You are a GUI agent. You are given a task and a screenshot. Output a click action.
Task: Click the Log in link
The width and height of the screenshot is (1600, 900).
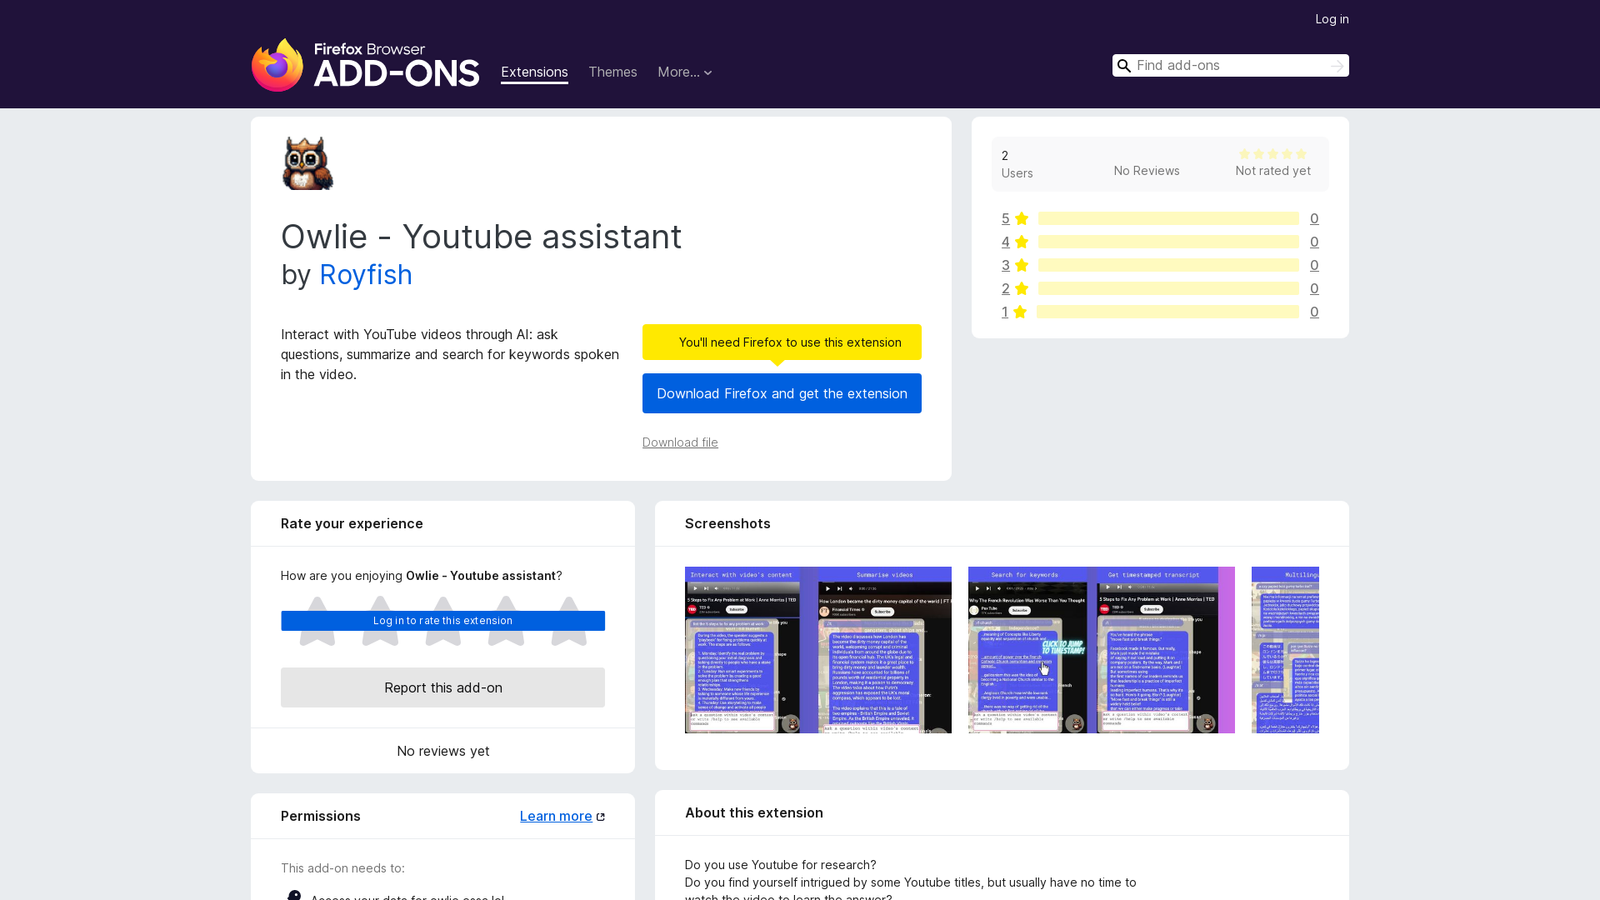[1332, 19]
